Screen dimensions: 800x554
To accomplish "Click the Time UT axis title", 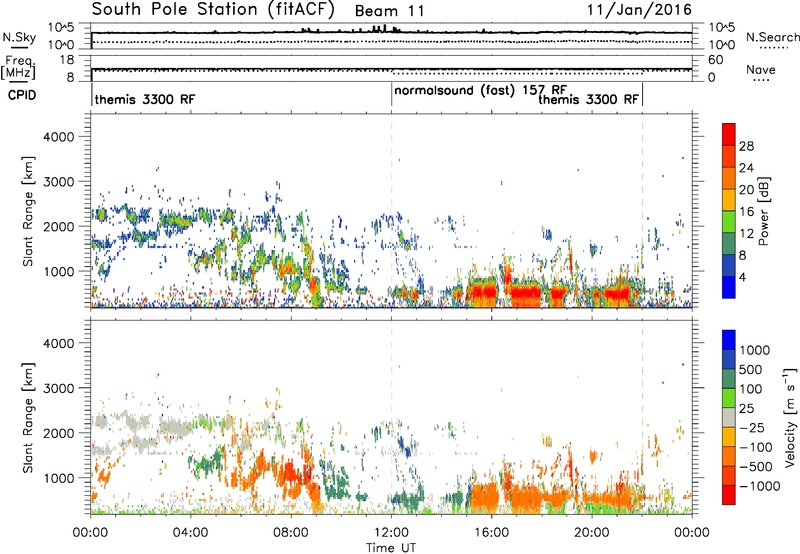I will pos(391,548).
